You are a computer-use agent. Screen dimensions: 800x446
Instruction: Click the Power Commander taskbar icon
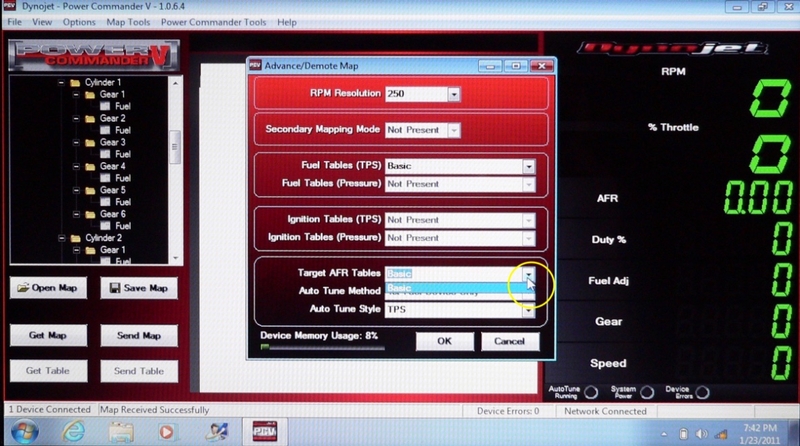coord(262,431)
